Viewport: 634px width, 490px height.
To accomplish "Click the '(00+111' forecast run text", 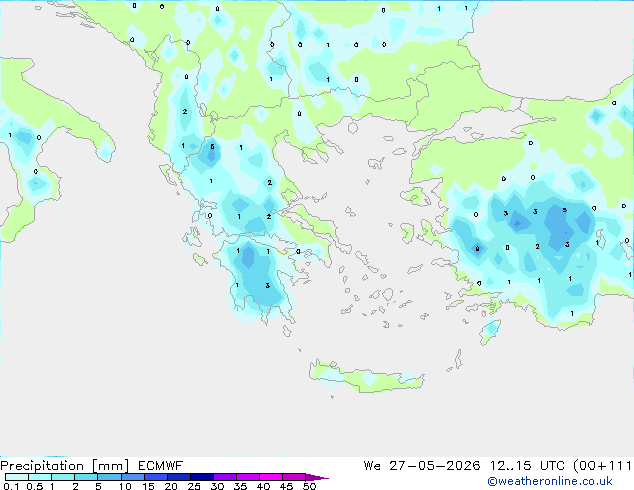I will click(602, 466).
